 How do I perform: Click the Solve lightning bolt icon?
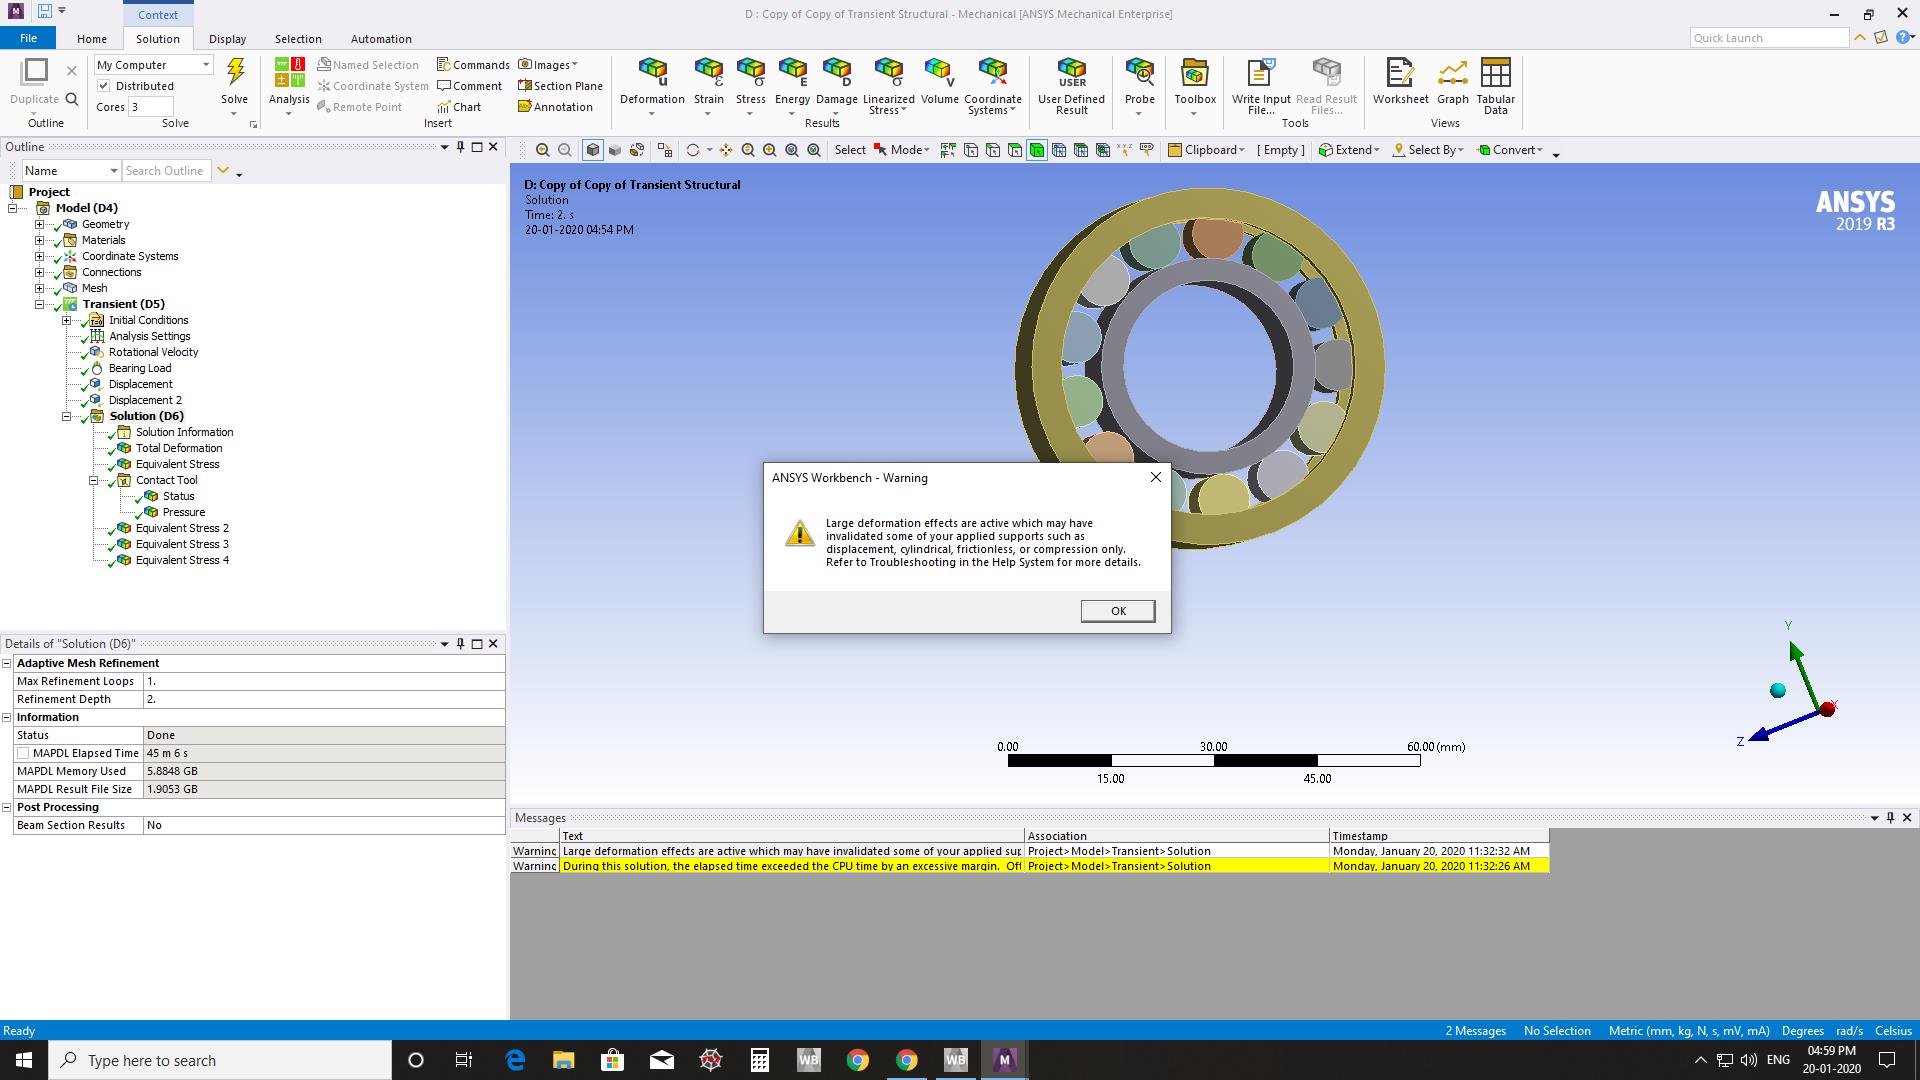click(235, 72)
